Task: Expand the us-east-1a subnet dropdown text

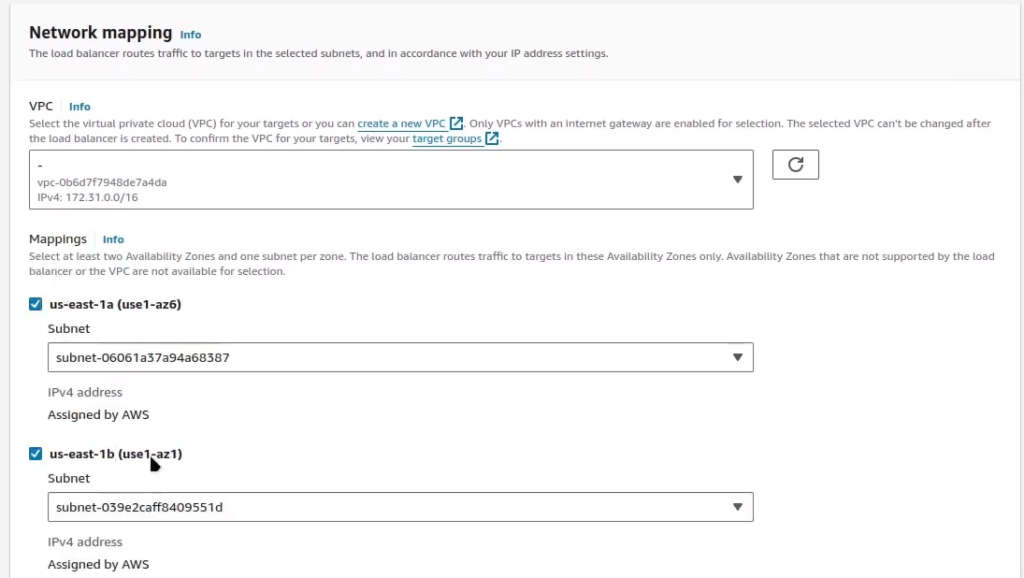Action: (143, 357)
